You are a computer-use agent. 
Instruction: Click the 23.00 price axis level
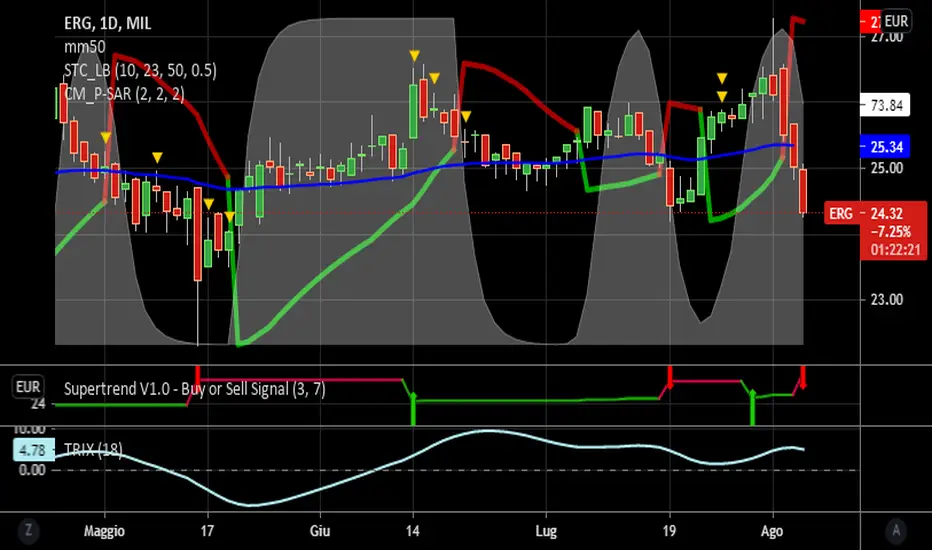(886, 299)
